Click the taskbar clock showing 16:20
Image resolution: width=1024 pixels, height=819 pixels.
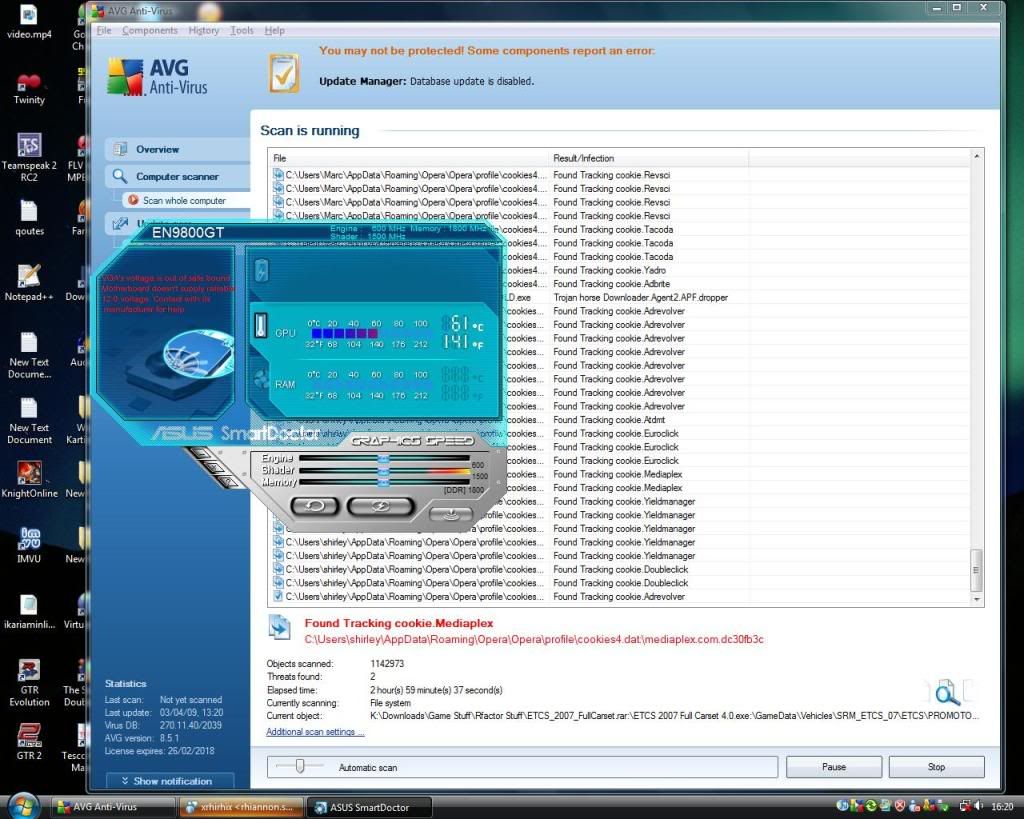coord(1002,807)
